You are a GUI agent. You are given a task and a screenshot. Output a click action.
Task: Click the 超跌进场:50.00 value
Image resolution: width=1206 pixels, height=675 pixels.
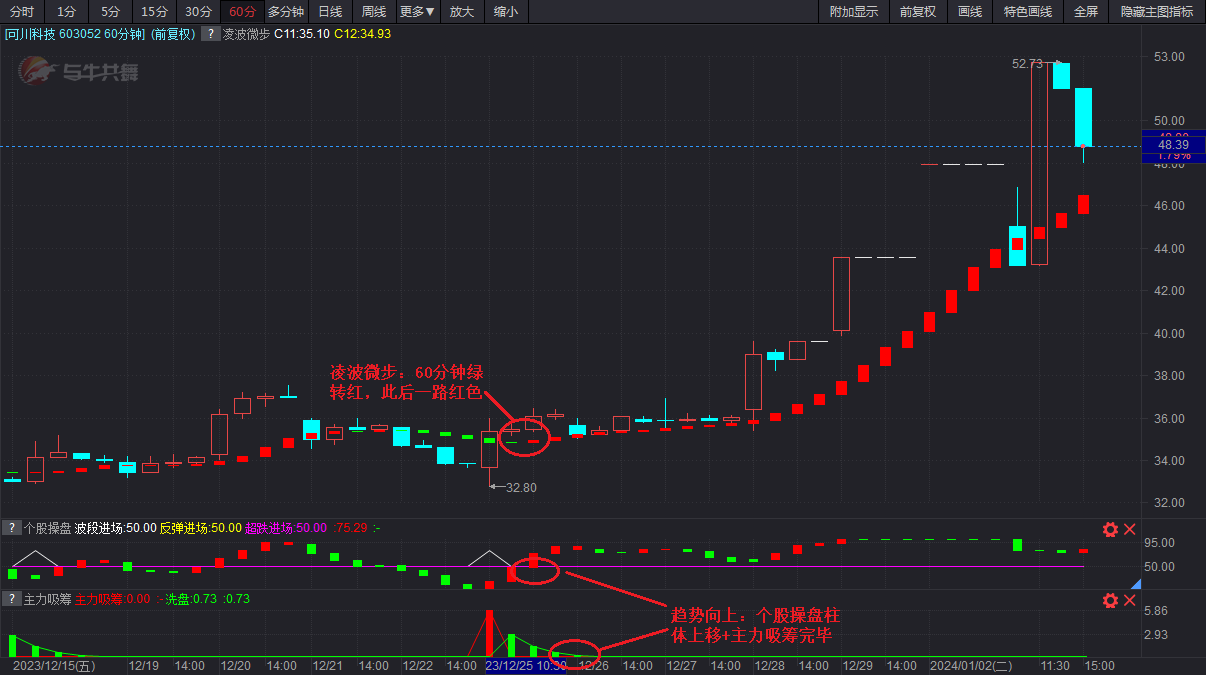tap(287, 528)
